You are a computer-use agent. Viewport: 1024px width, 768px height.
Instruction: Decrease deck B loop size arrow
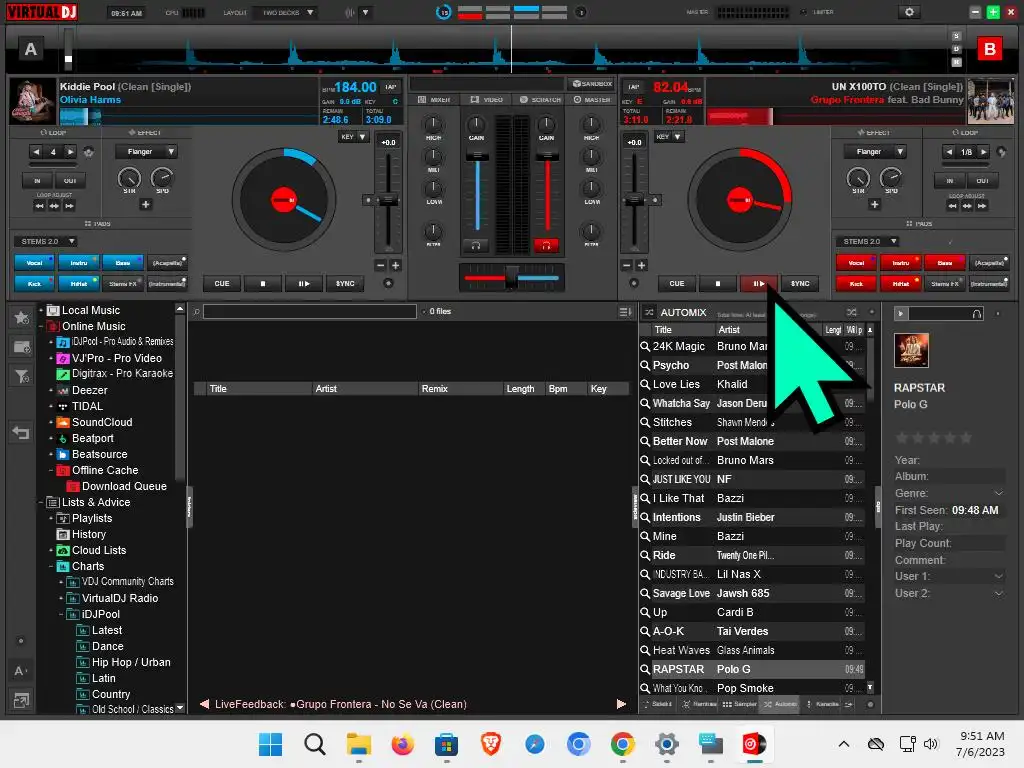(949, 152)
